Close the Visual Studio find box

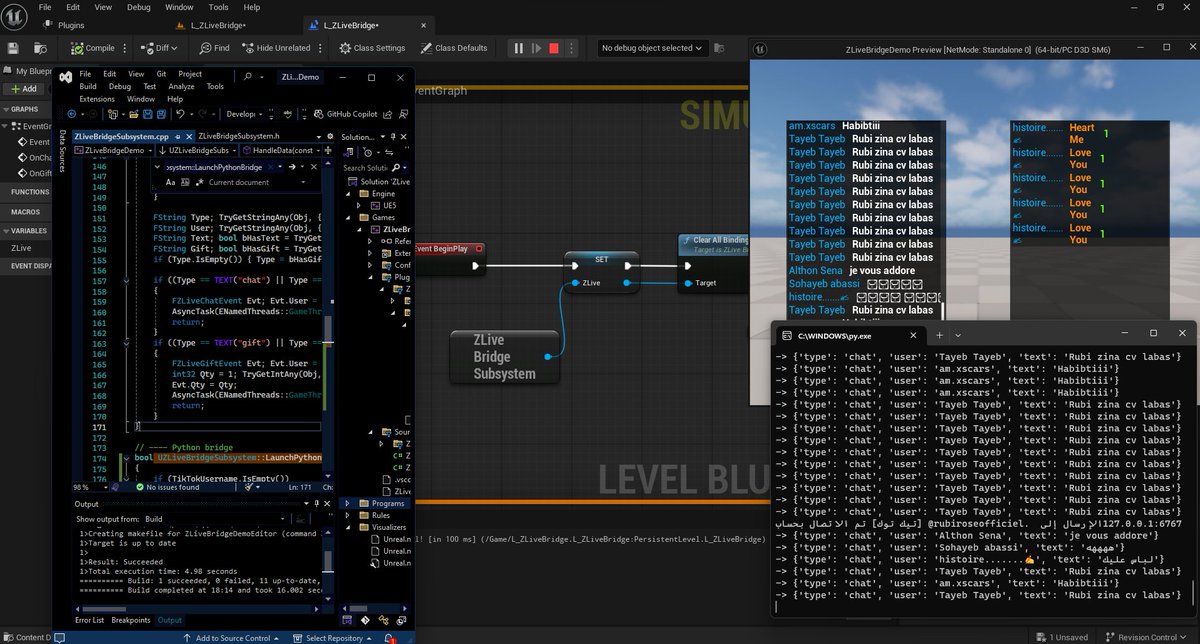[313, 167]
